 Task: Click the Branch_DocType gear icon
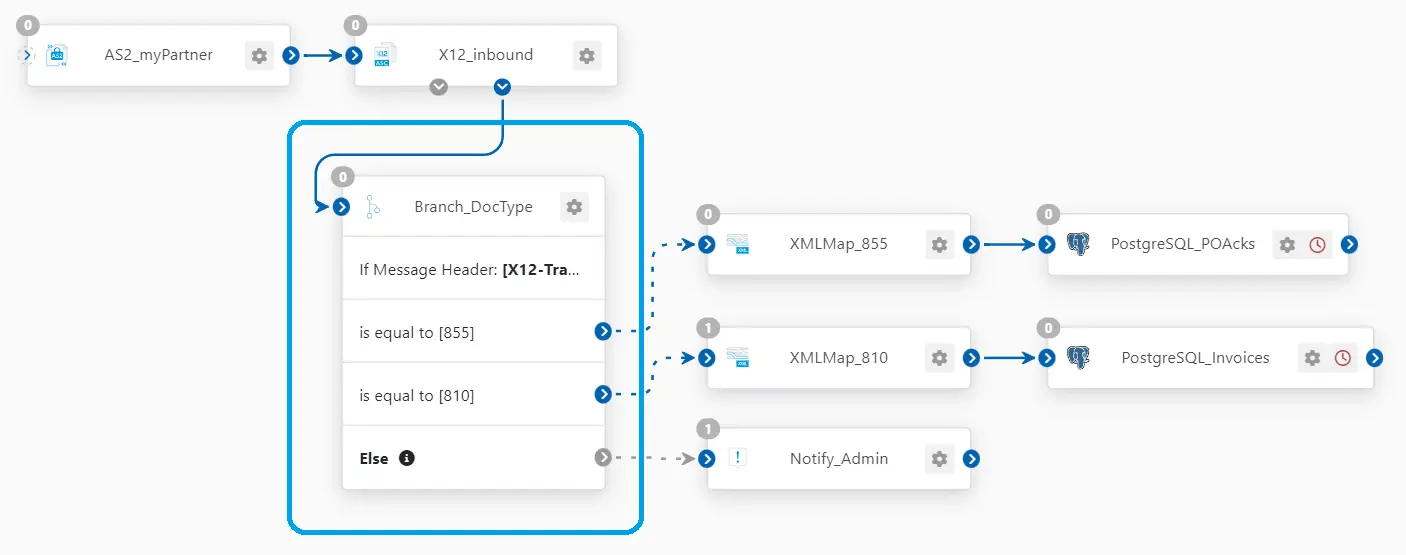point(574,207)
